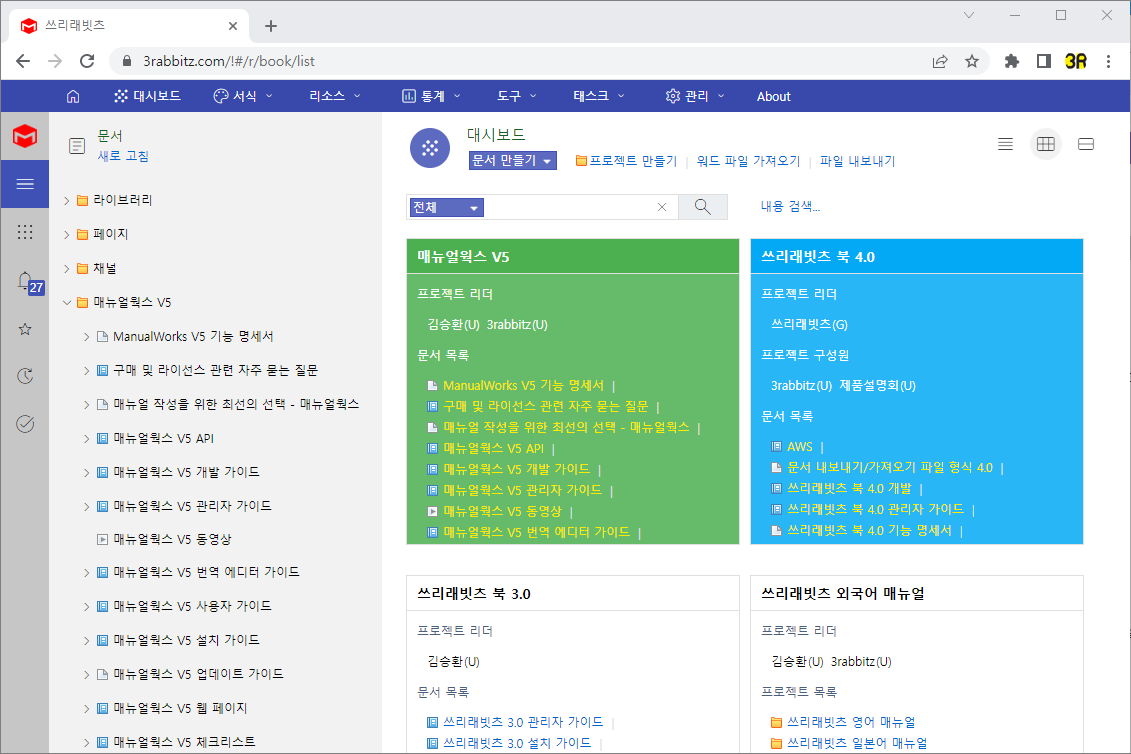Run search with the magnifier button

[703, 207]
